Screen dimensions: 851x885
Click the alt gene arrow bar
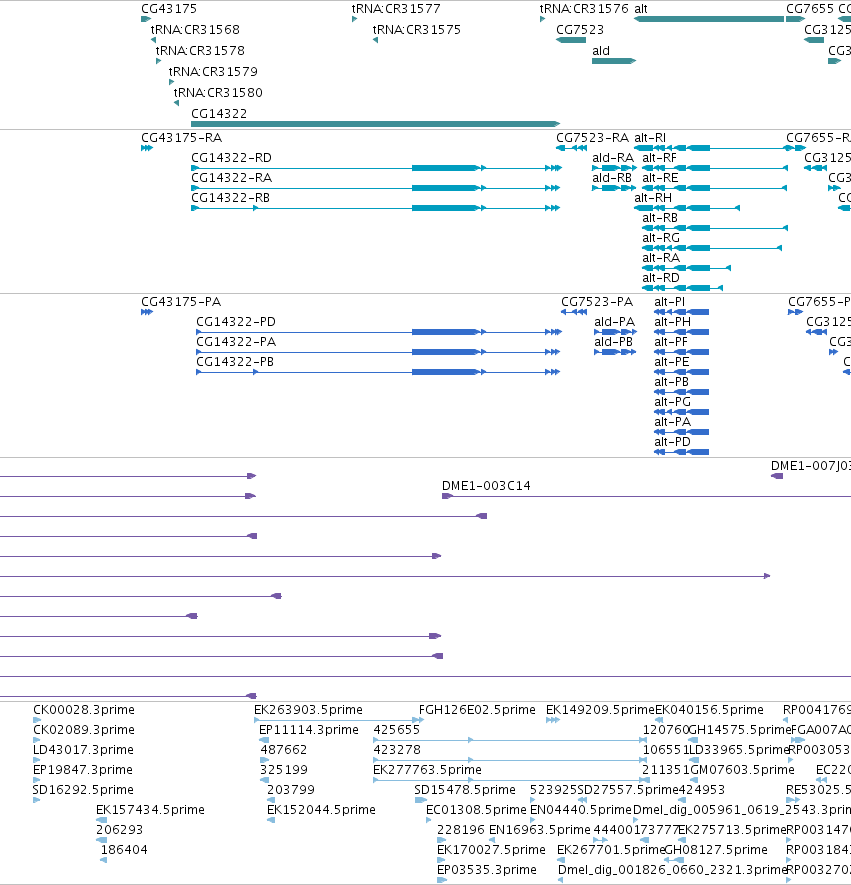[709, 19]
